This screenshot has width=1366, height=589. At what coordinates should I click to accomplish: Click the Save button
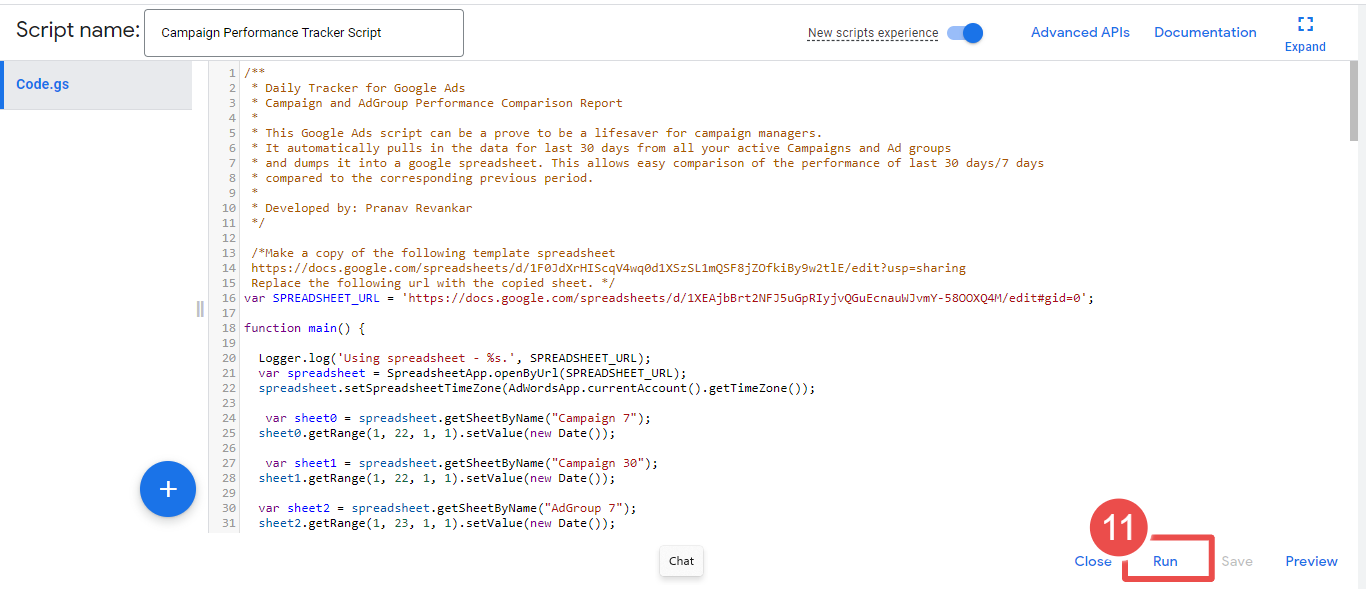point(1237,561)
